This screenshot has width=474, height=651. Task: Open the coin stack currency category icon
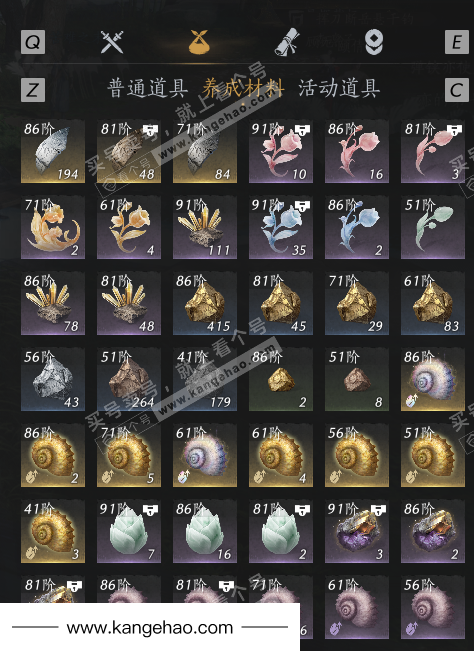click(x=374, y=42)
